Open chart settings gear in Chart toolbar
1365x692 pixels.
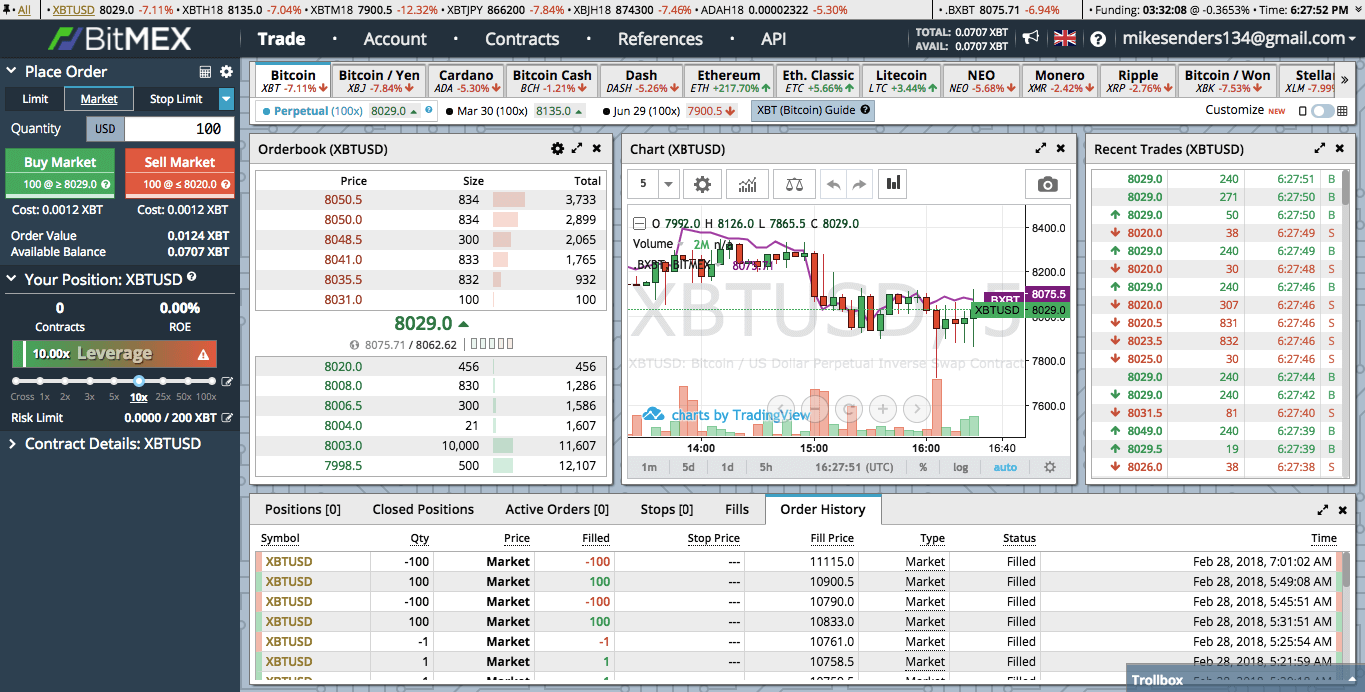[x=703, y=184]
